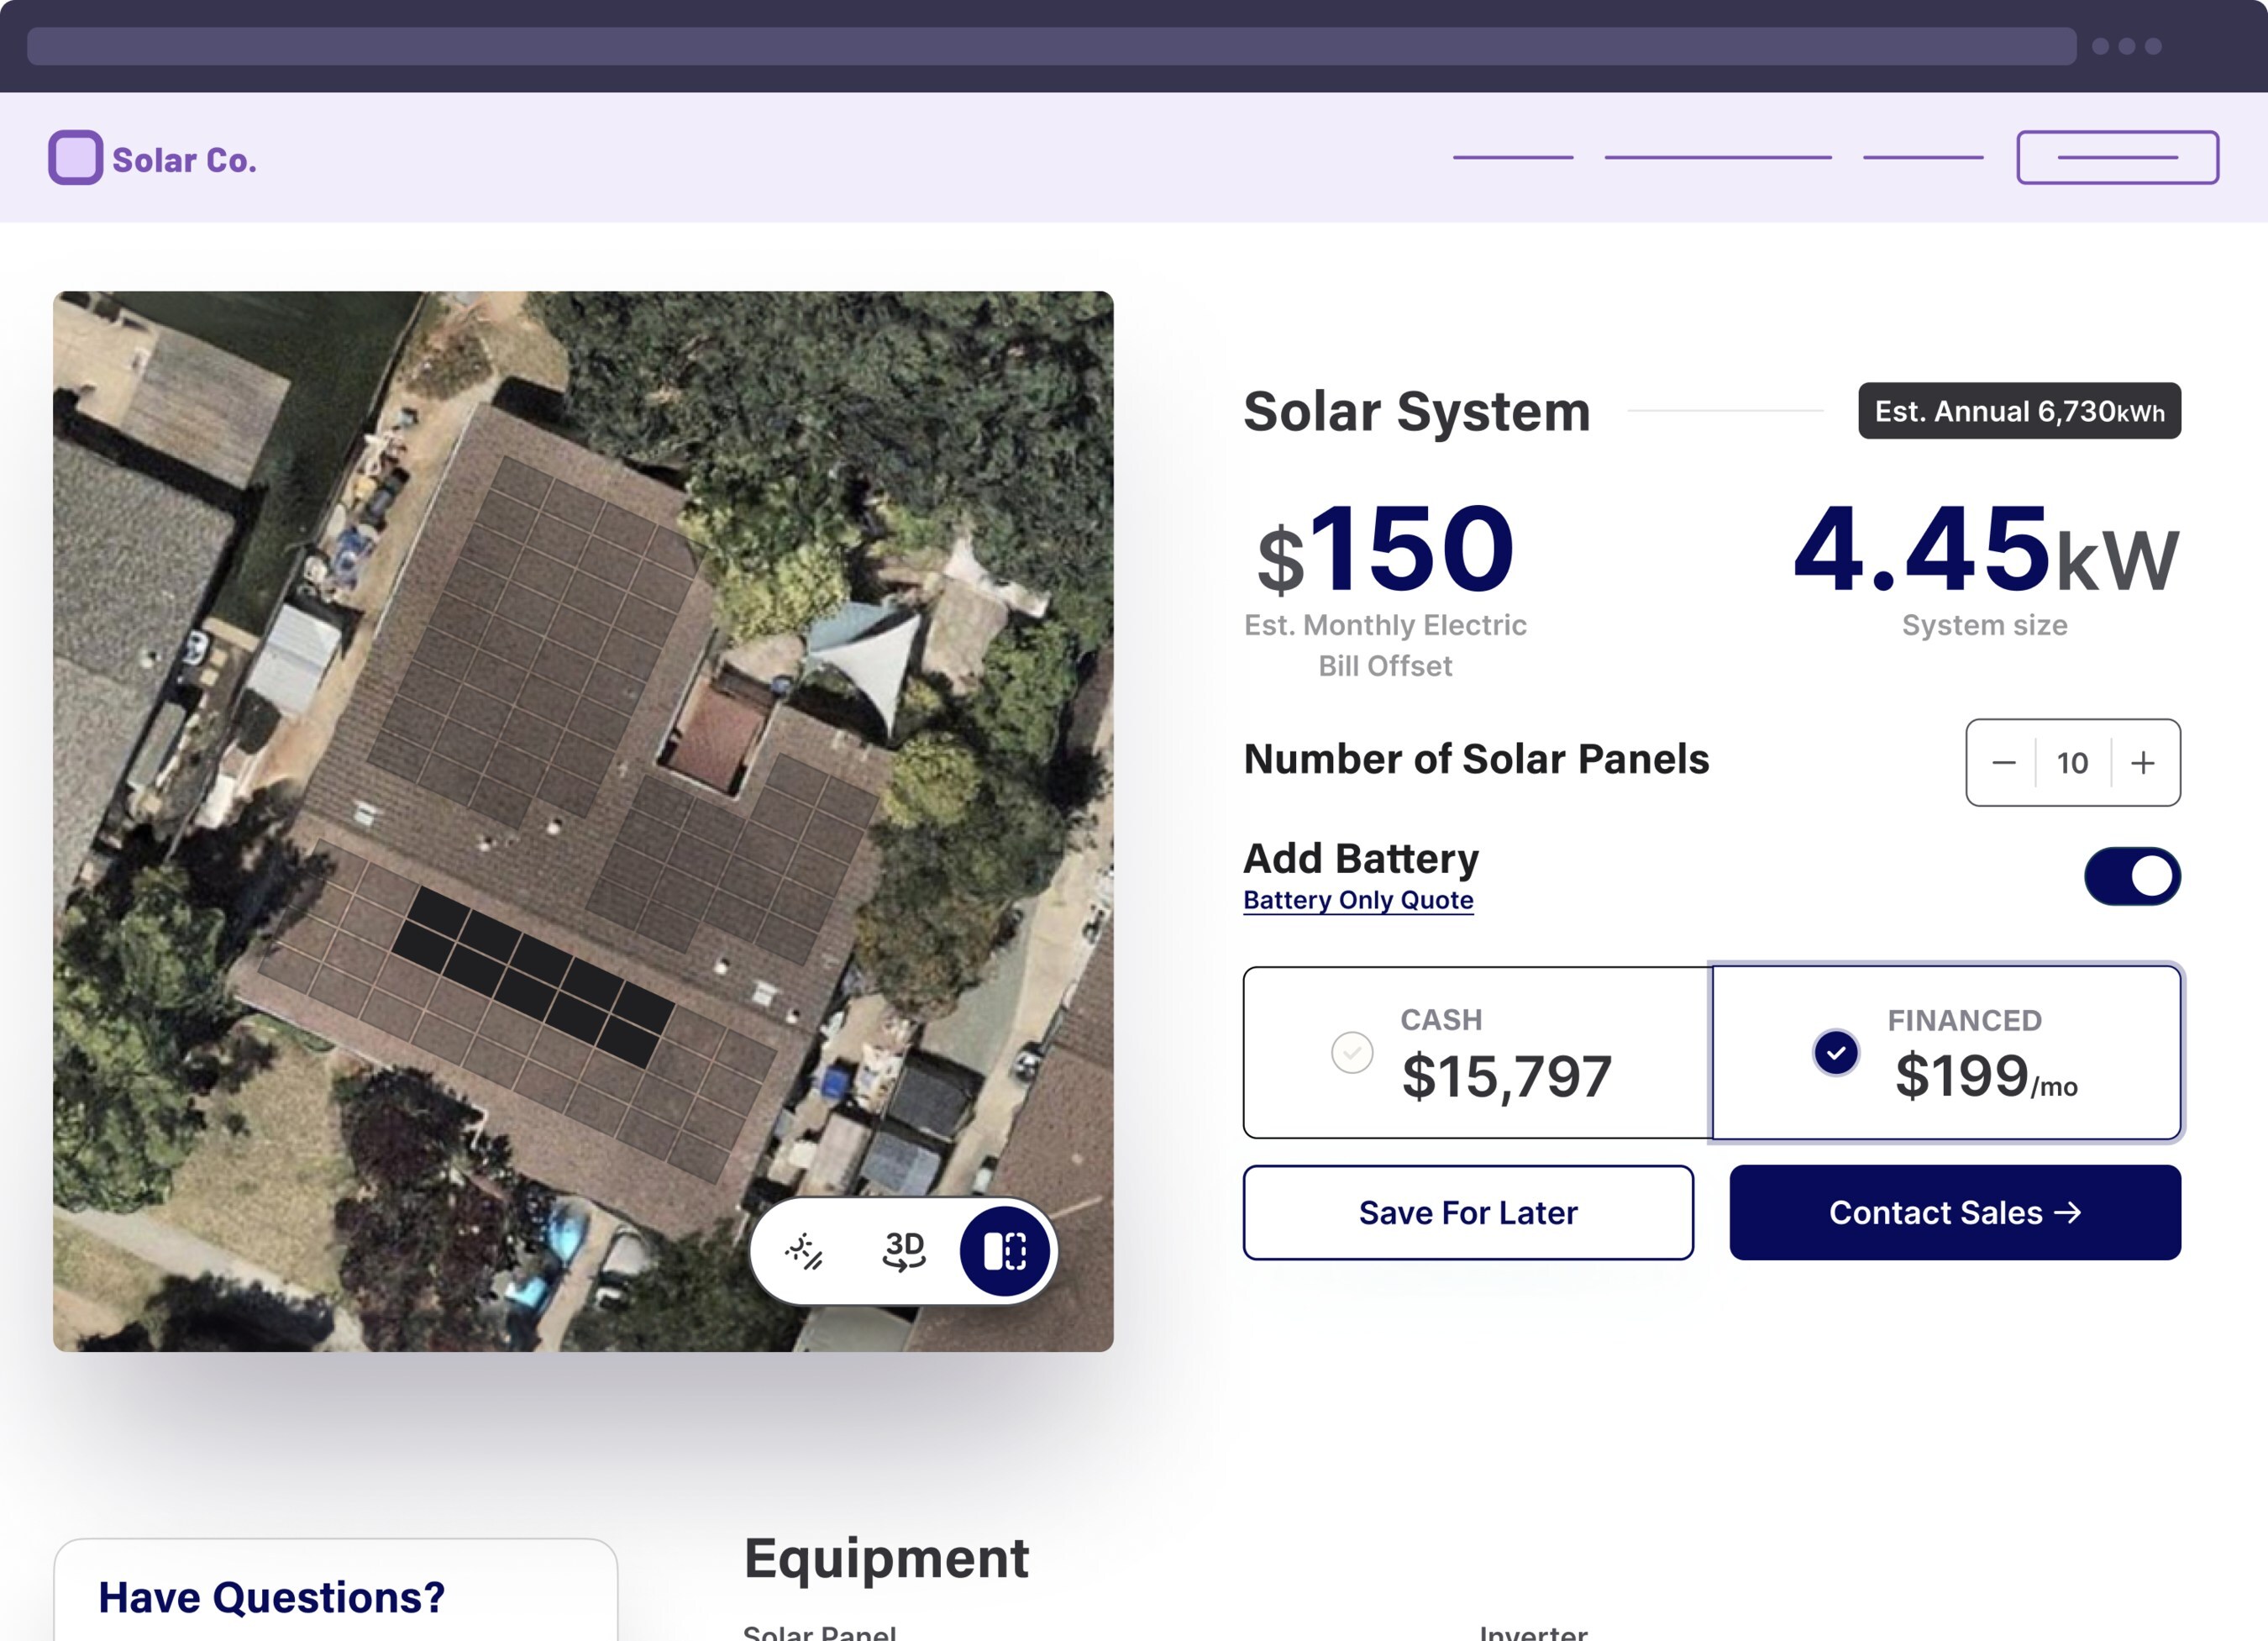Decrease number of solar panels
This screenshot has height=1641, width=2268.
click(2004, 760)
